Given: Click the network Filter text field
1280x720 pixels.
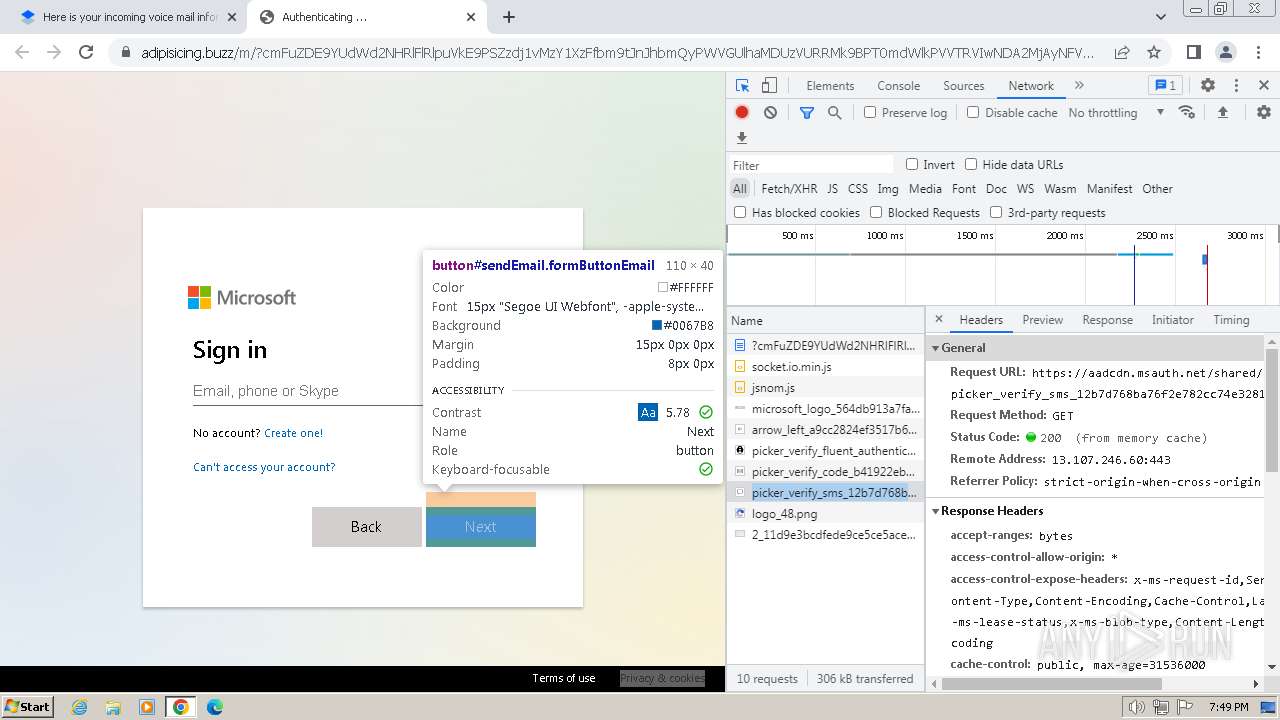Looking at the screenshot, I should pyautogui.click(x=812, y=165).
